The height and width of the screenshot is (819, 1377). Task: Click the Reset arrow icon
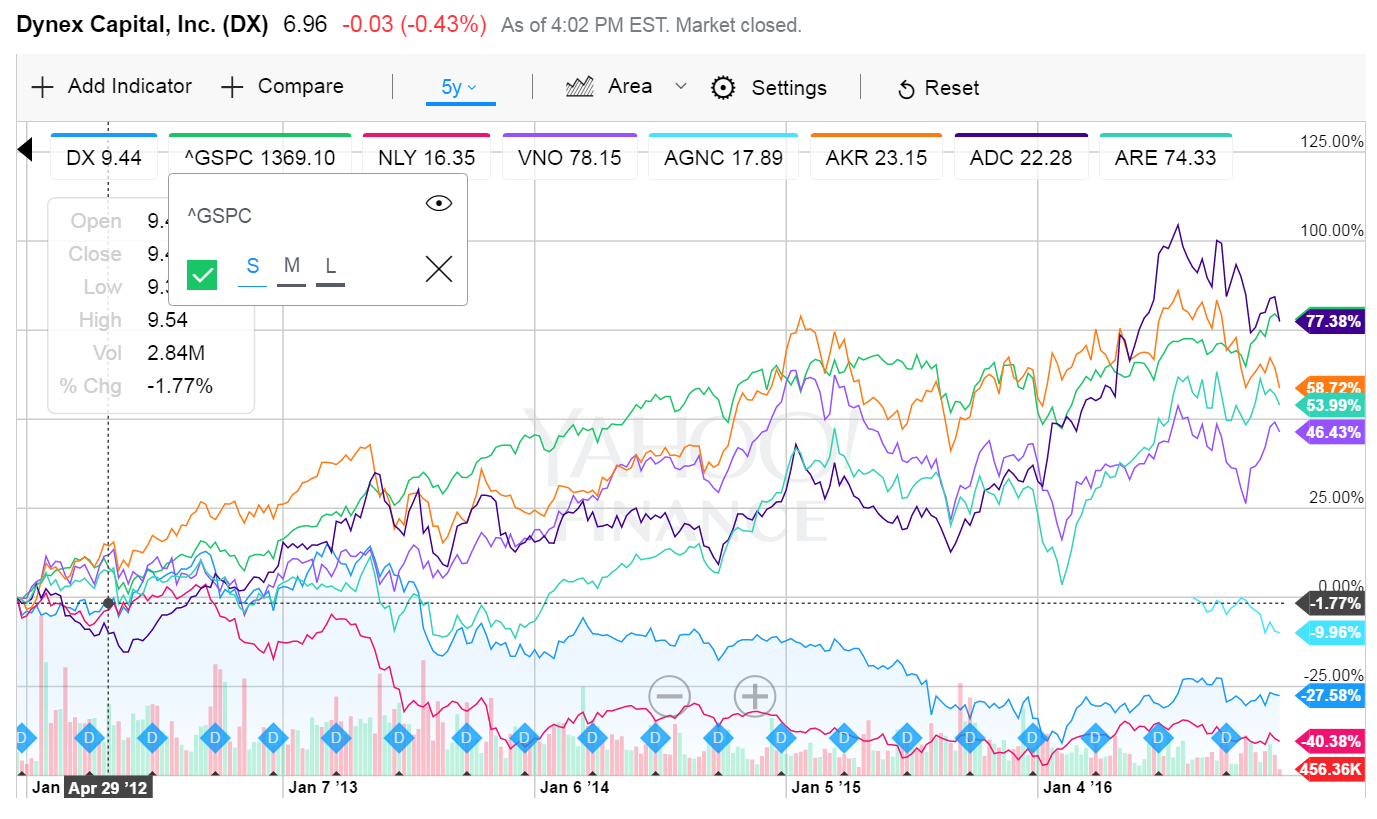point(906,89)
